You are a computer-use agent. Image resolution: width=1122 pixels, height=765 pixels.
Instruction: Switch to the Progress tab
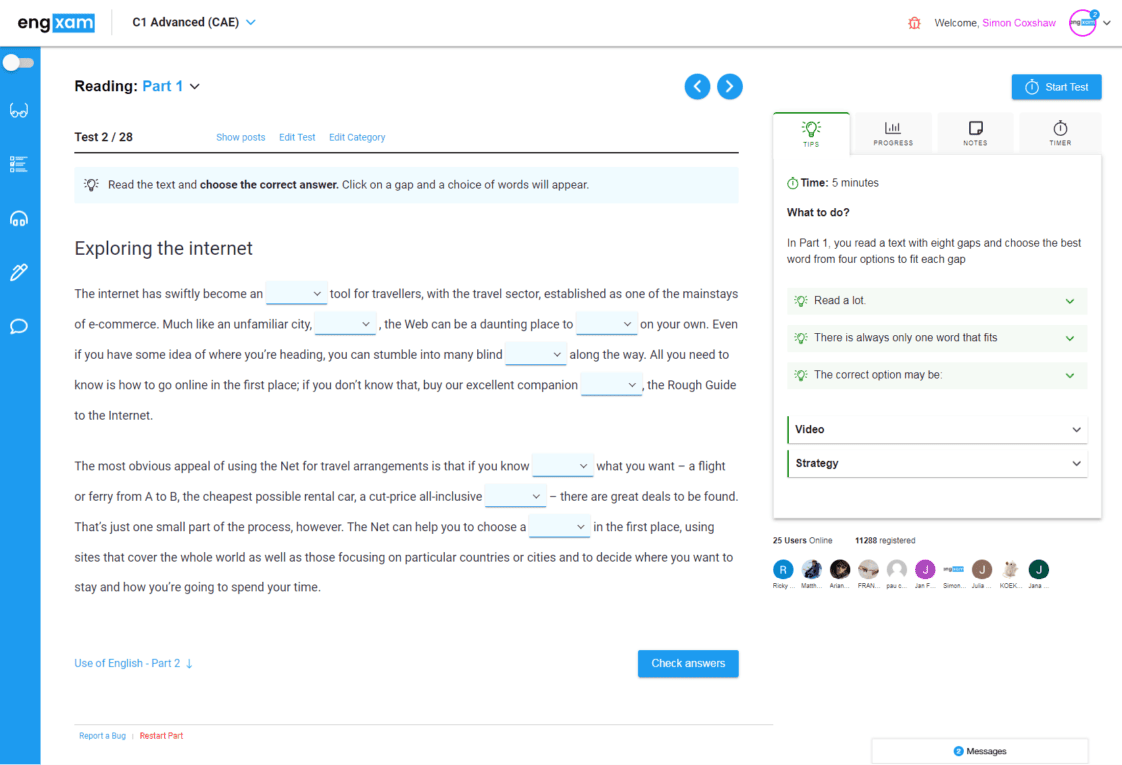click(x=892, y=133)
